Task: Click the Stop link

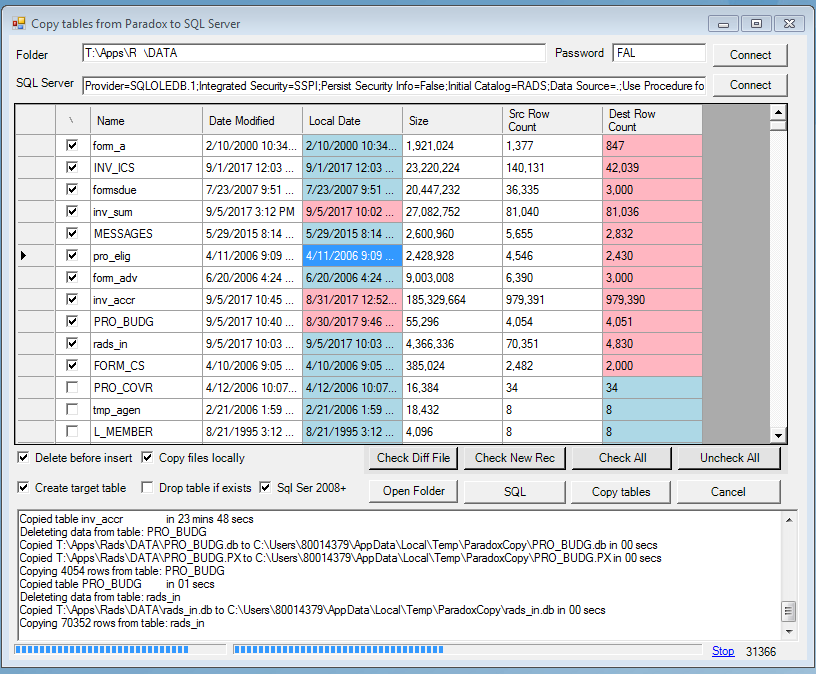Action: [723, 651]
